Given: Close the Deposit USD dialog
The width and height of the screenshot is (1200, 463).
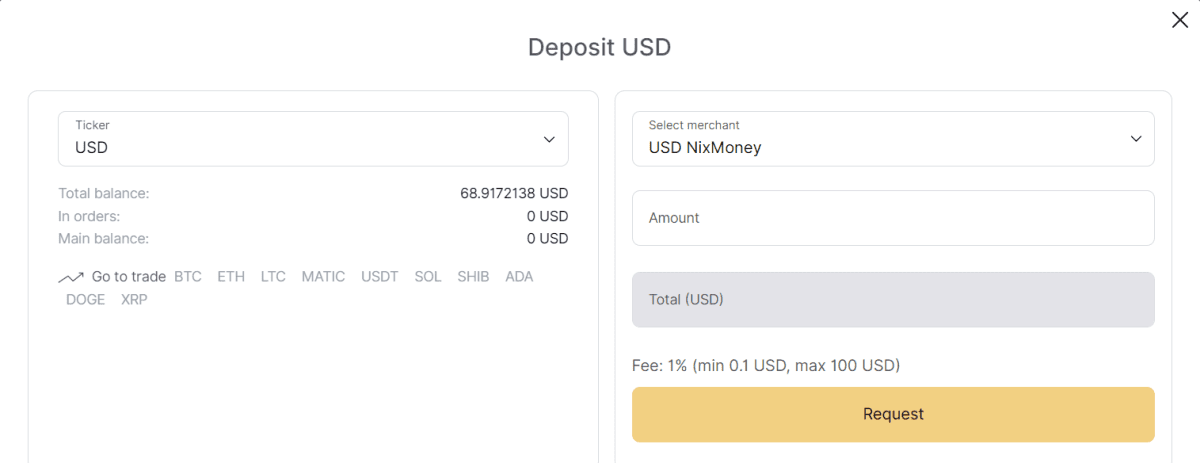Looking at the screenshot, I should pyautogui.click(x=1180, y=20).
